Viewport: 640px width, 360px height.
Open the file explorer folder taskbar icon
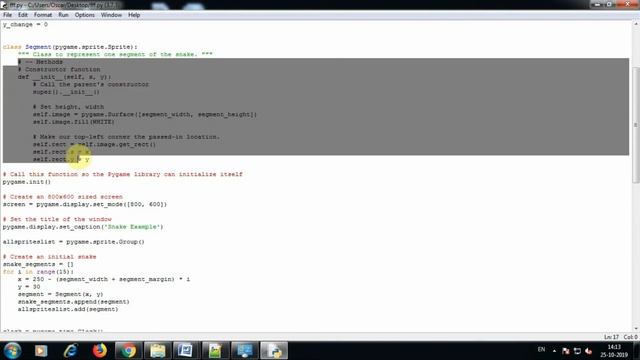[x=158, y=351]
